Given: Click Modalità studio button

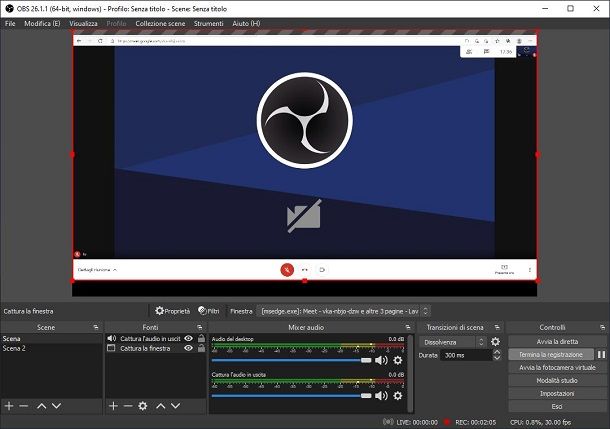Looking at the screenshot, I should [x=557, y=380].
